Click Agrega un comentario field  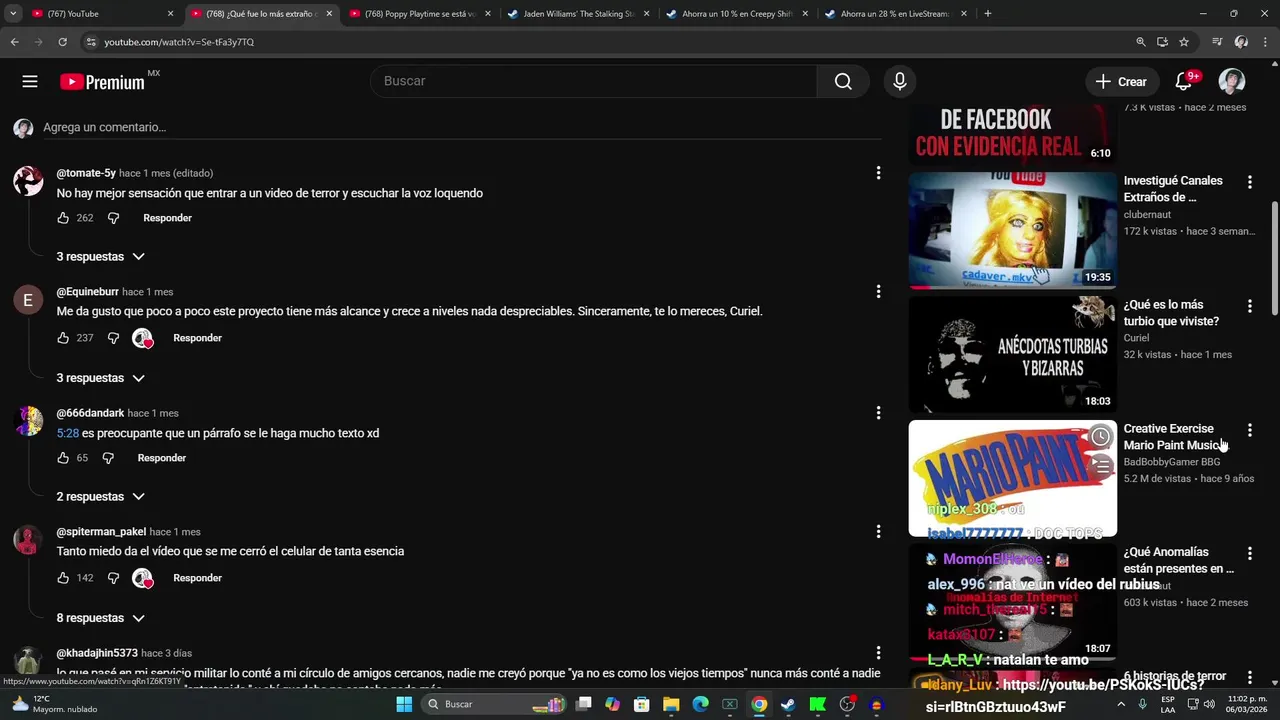pos(461,128)
